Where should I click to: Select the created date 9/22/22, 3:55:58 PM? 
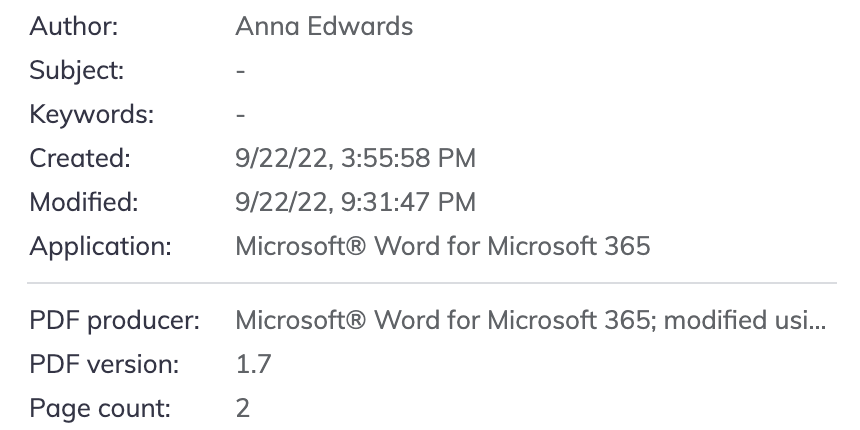click(355, 158)
